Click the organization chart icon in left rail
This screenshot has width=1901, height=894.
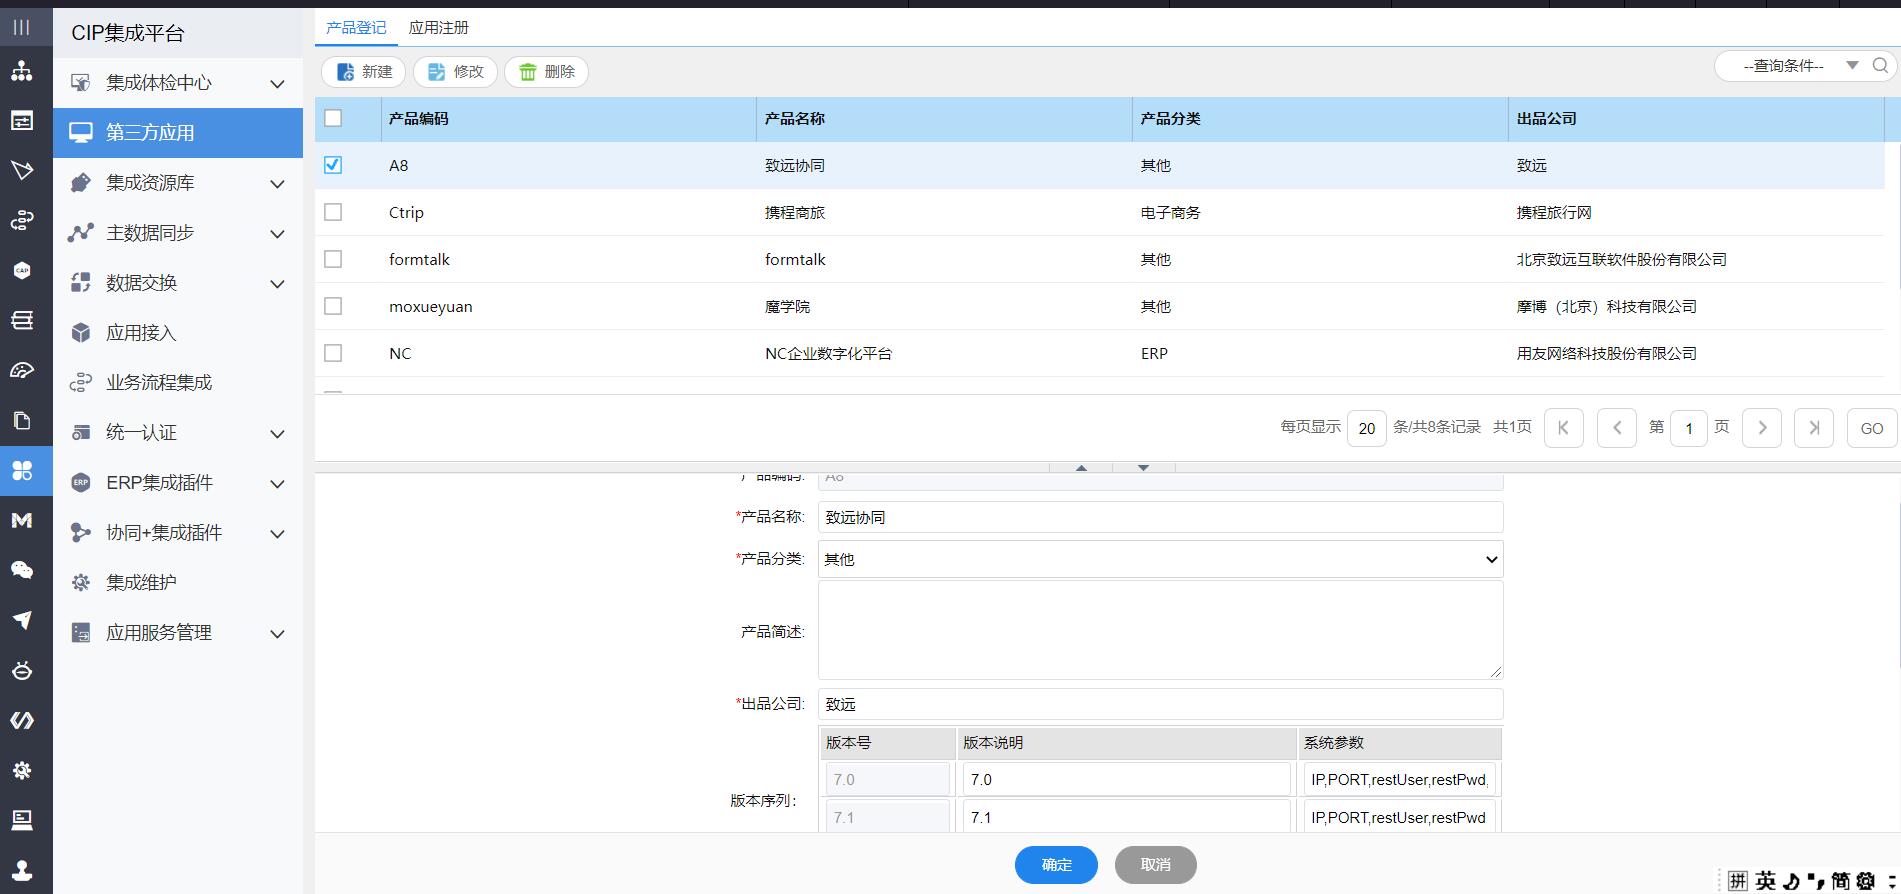tap(22, 72)
